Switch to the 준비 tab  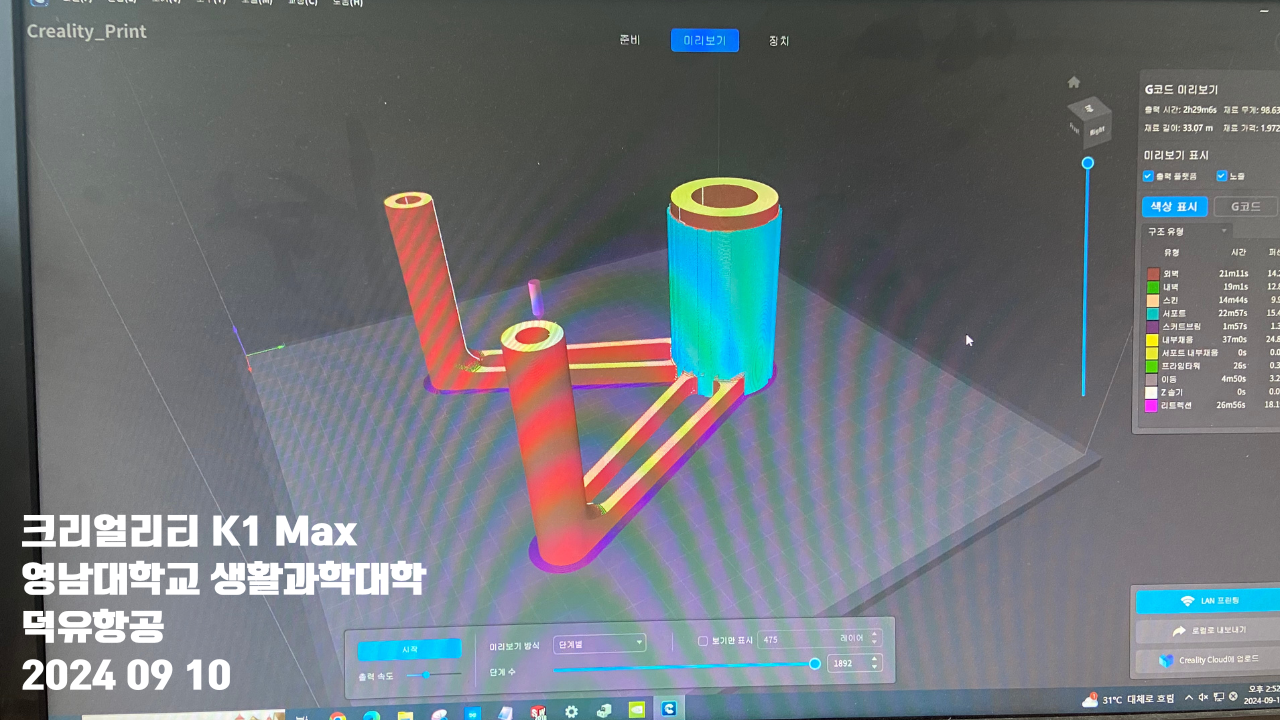click(629, 40)
